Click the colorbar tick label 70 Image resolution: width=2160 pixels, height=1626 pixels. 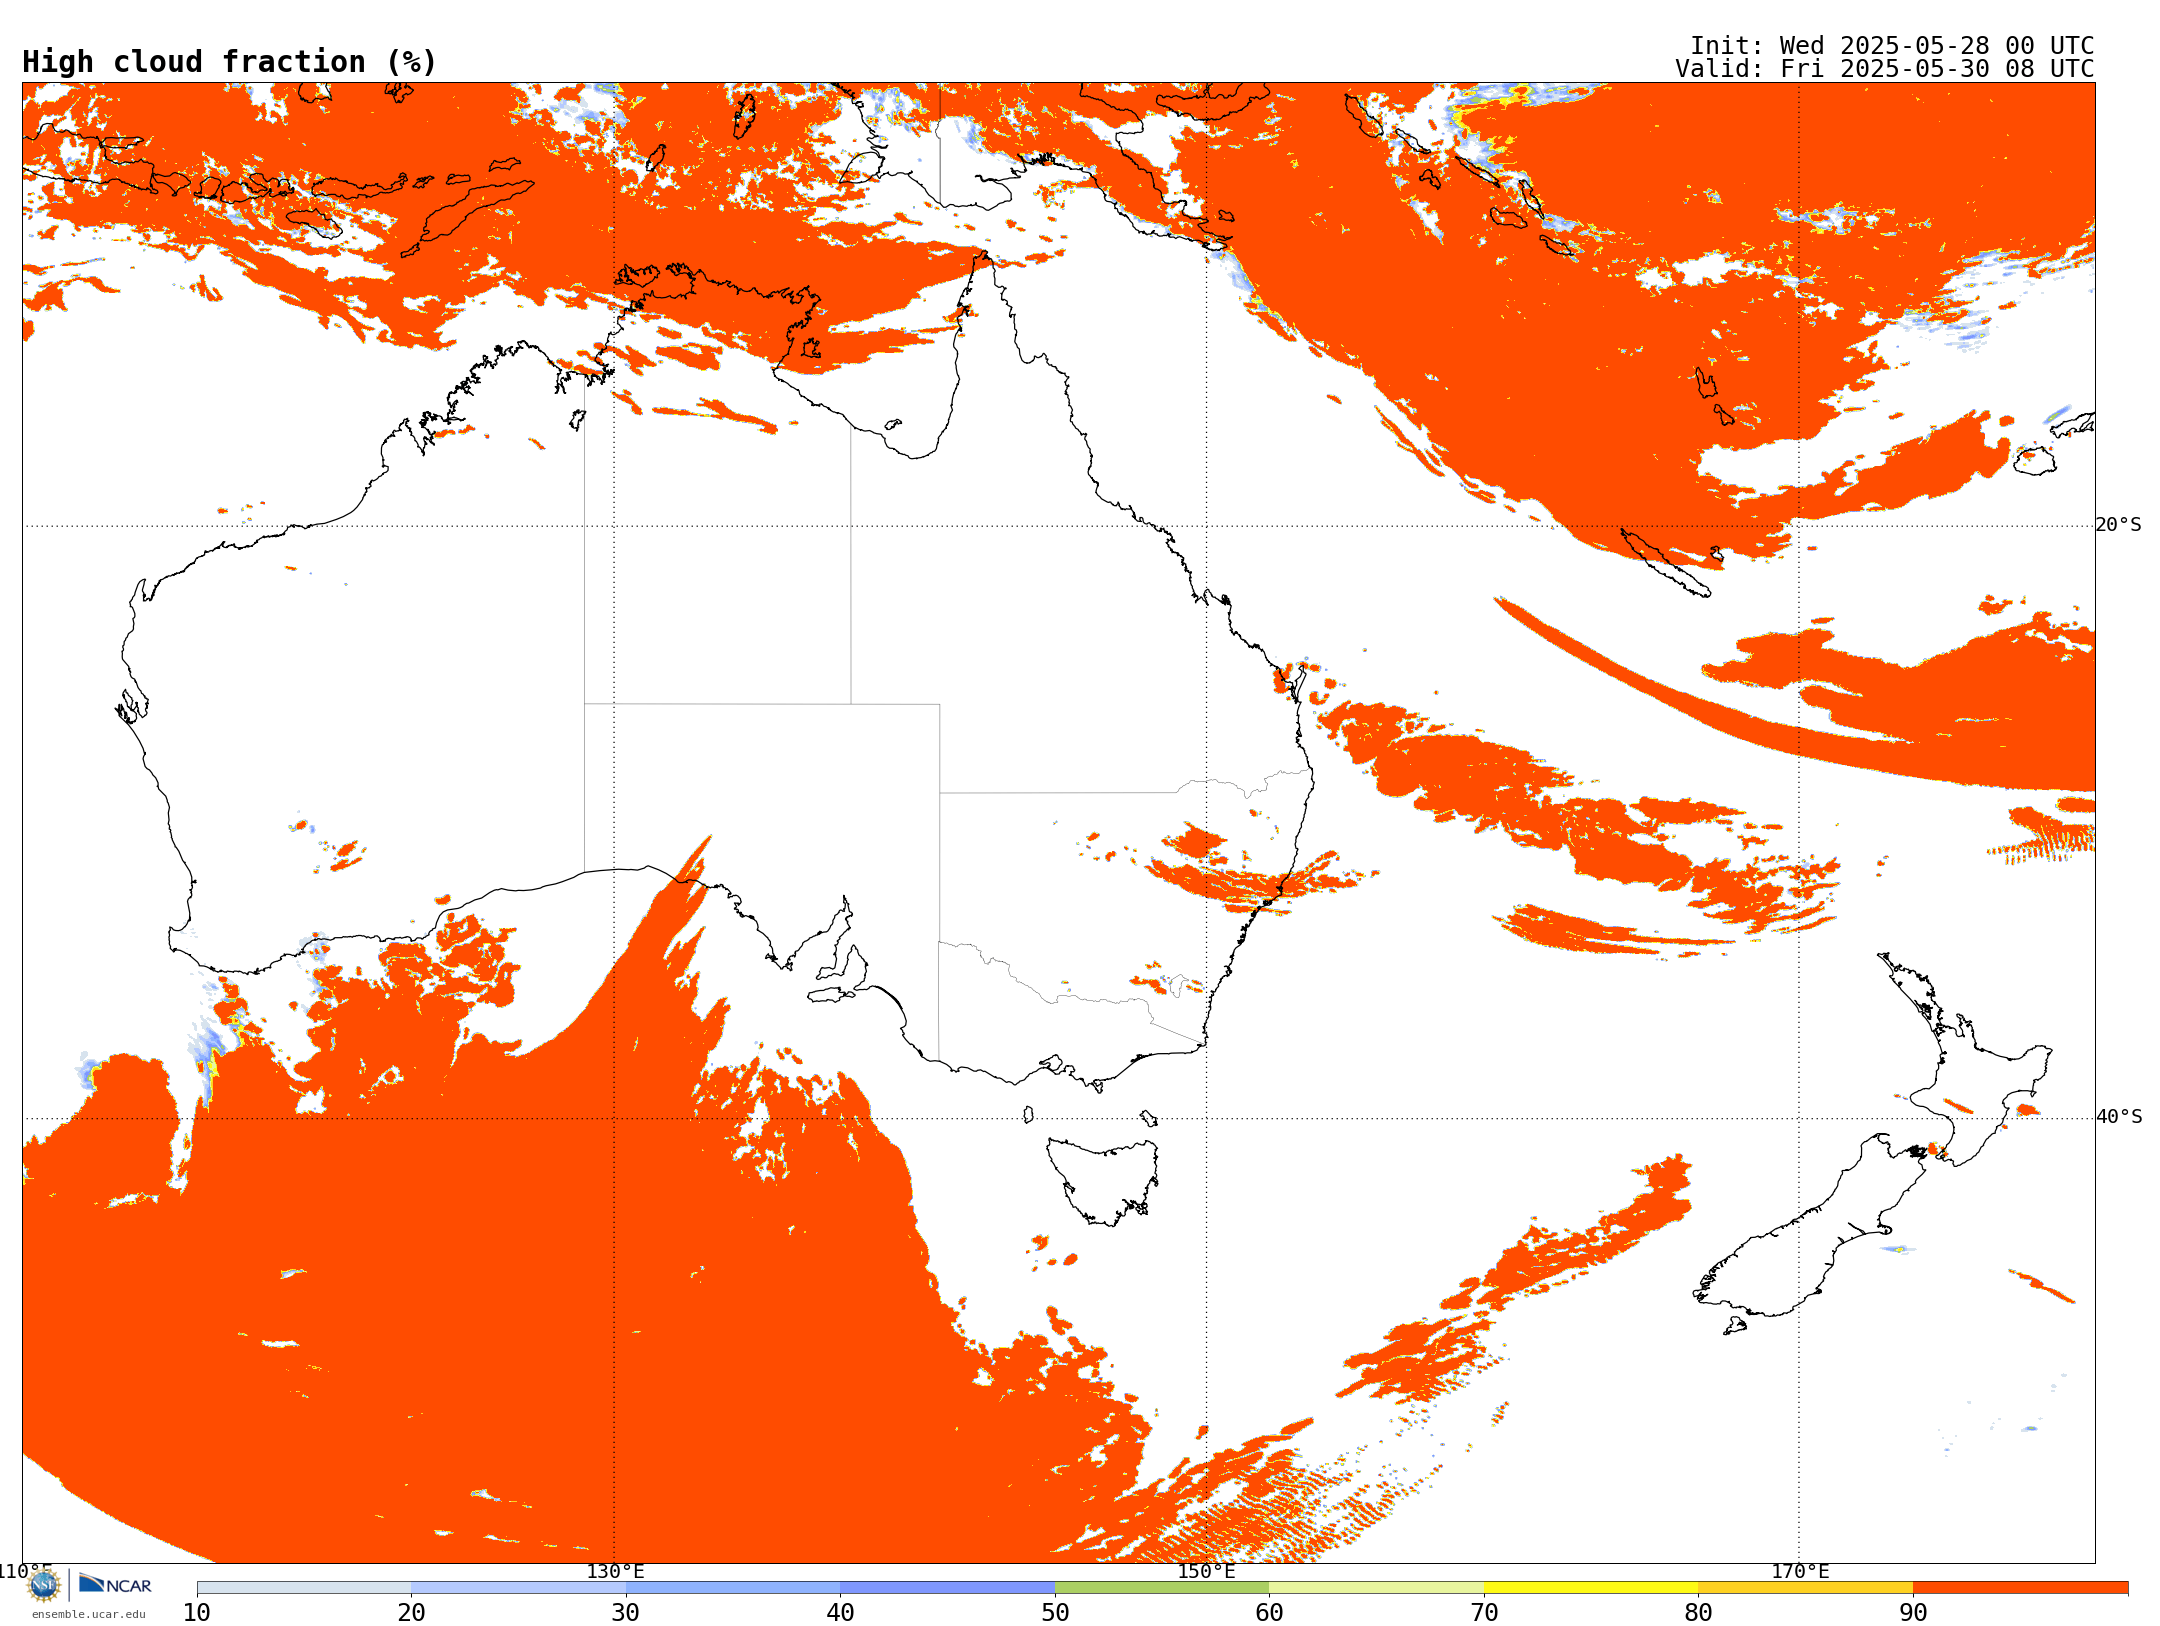pos(1484,1613)
